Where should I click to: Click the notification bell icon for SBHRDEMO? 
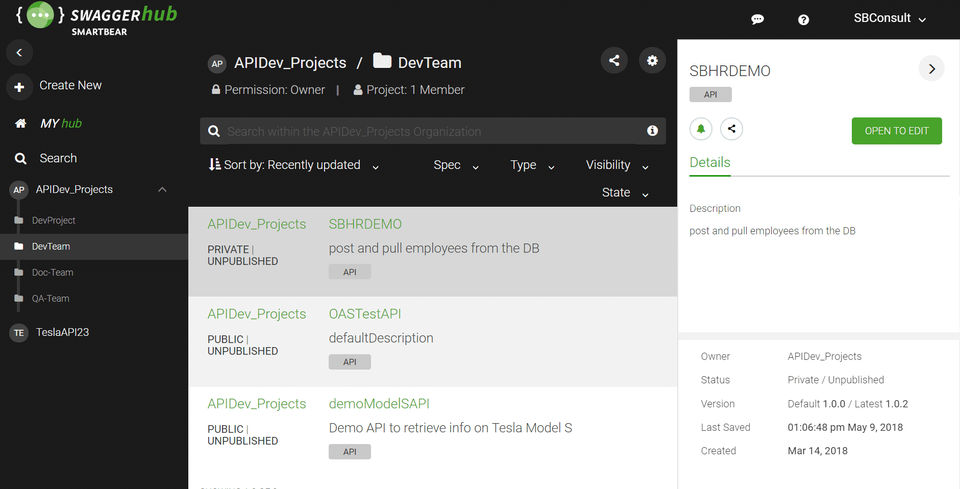701,129
